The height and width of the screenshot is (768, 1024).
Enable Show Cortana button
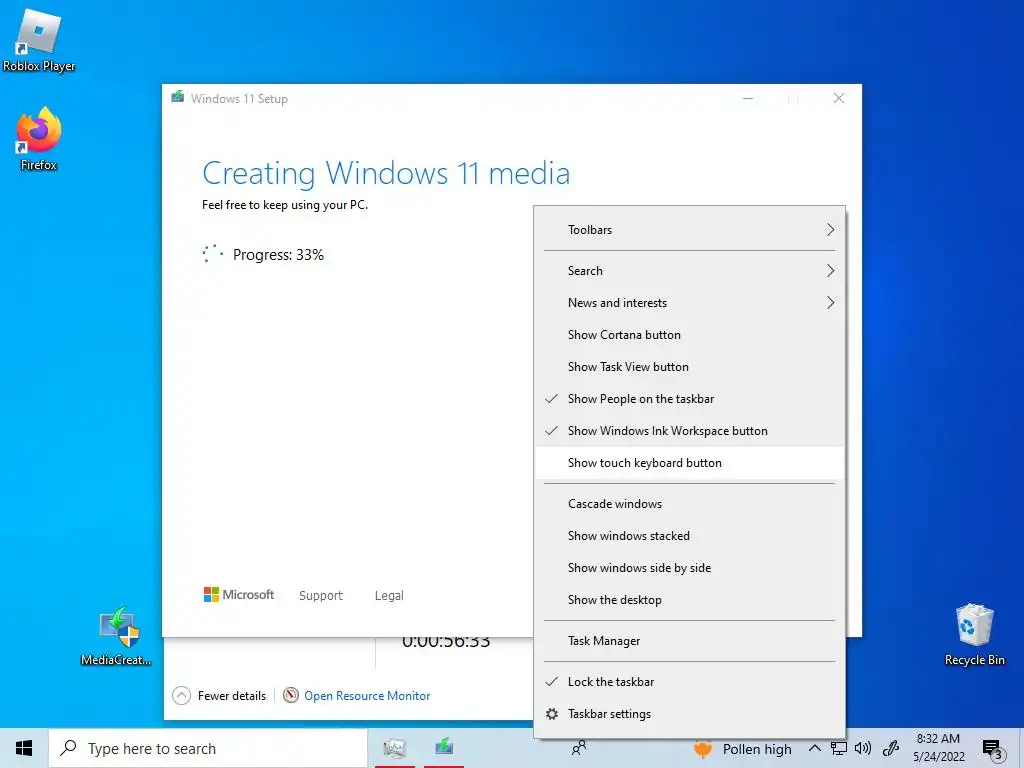tap(690, 334)
